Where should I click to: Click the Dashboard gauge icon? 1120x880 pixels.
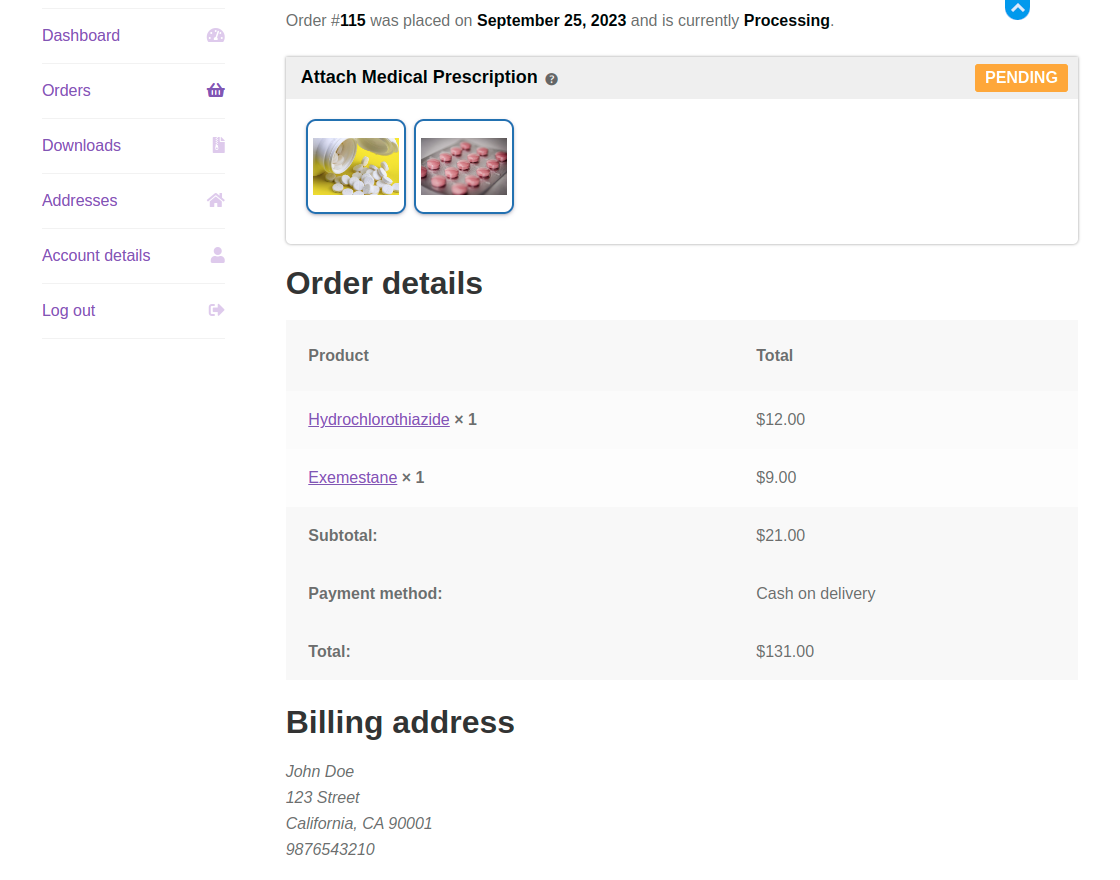tap(216, 35)
